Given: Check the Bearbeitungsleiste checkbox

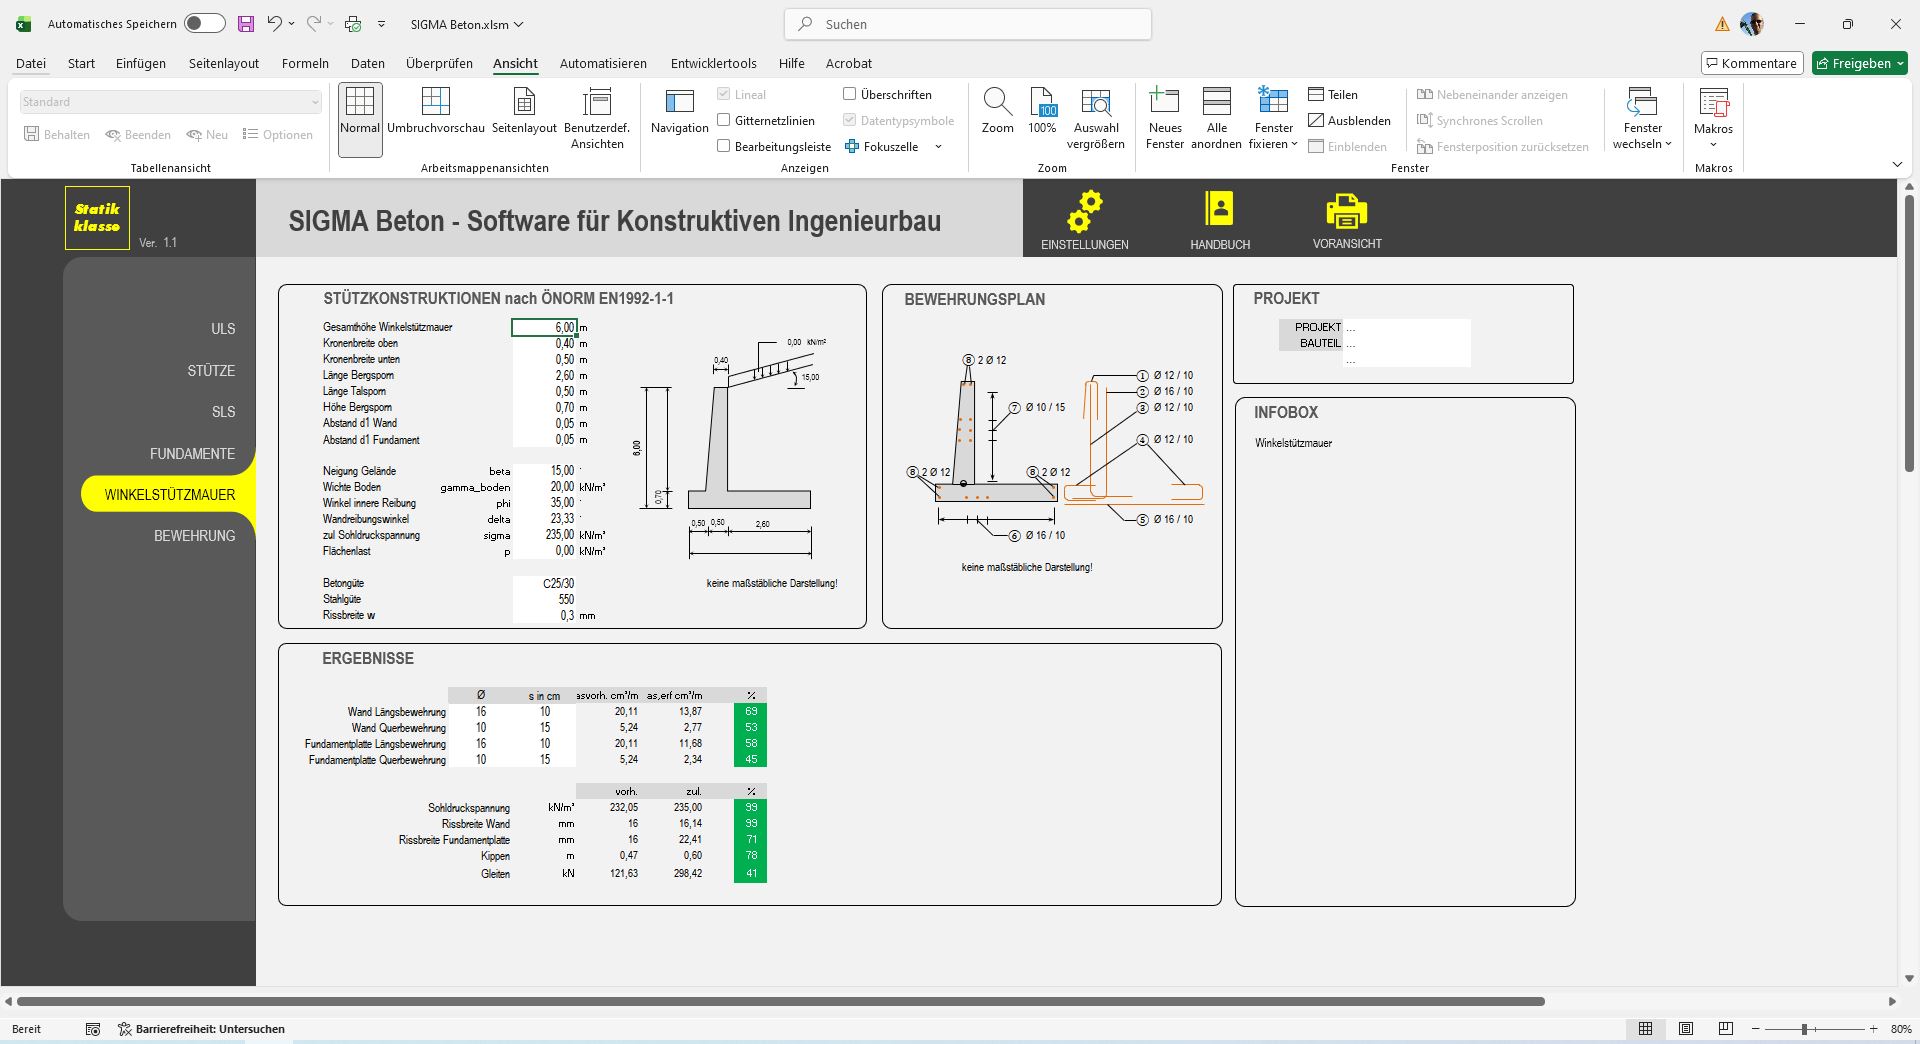Looking at the screenshot, I should point(724,147).
